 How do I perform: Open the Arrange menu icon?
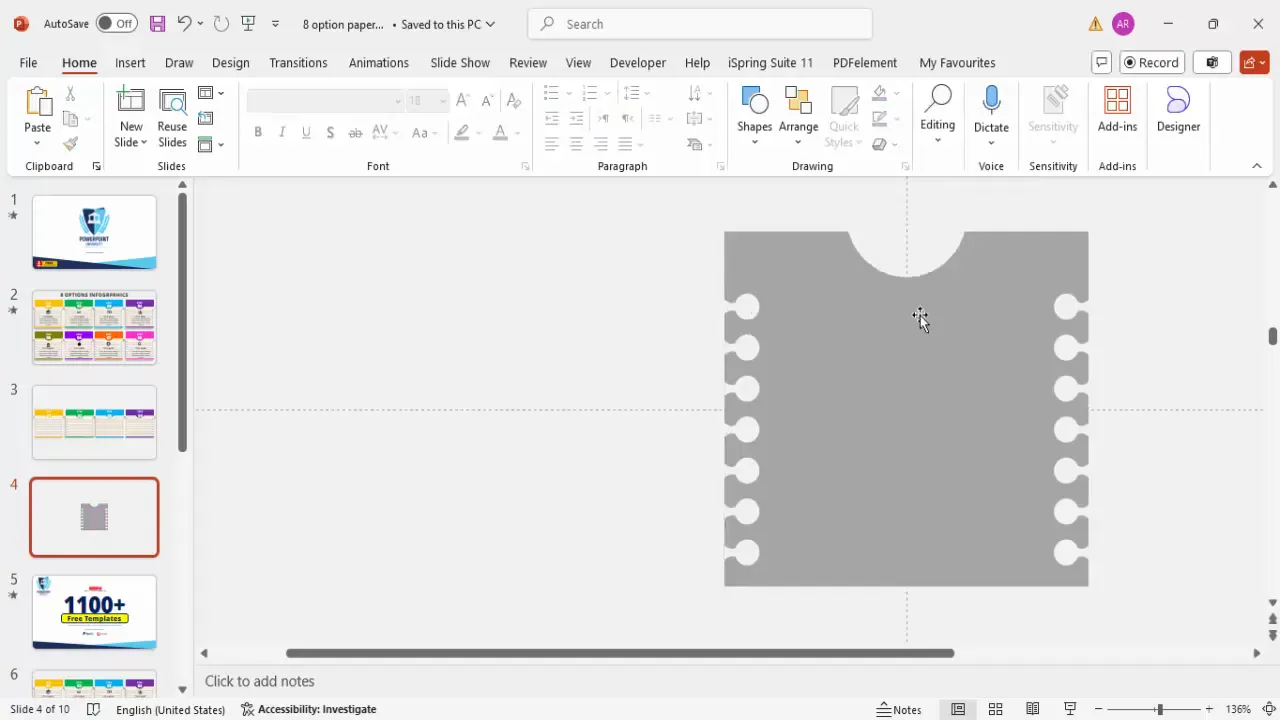(798, 101)
